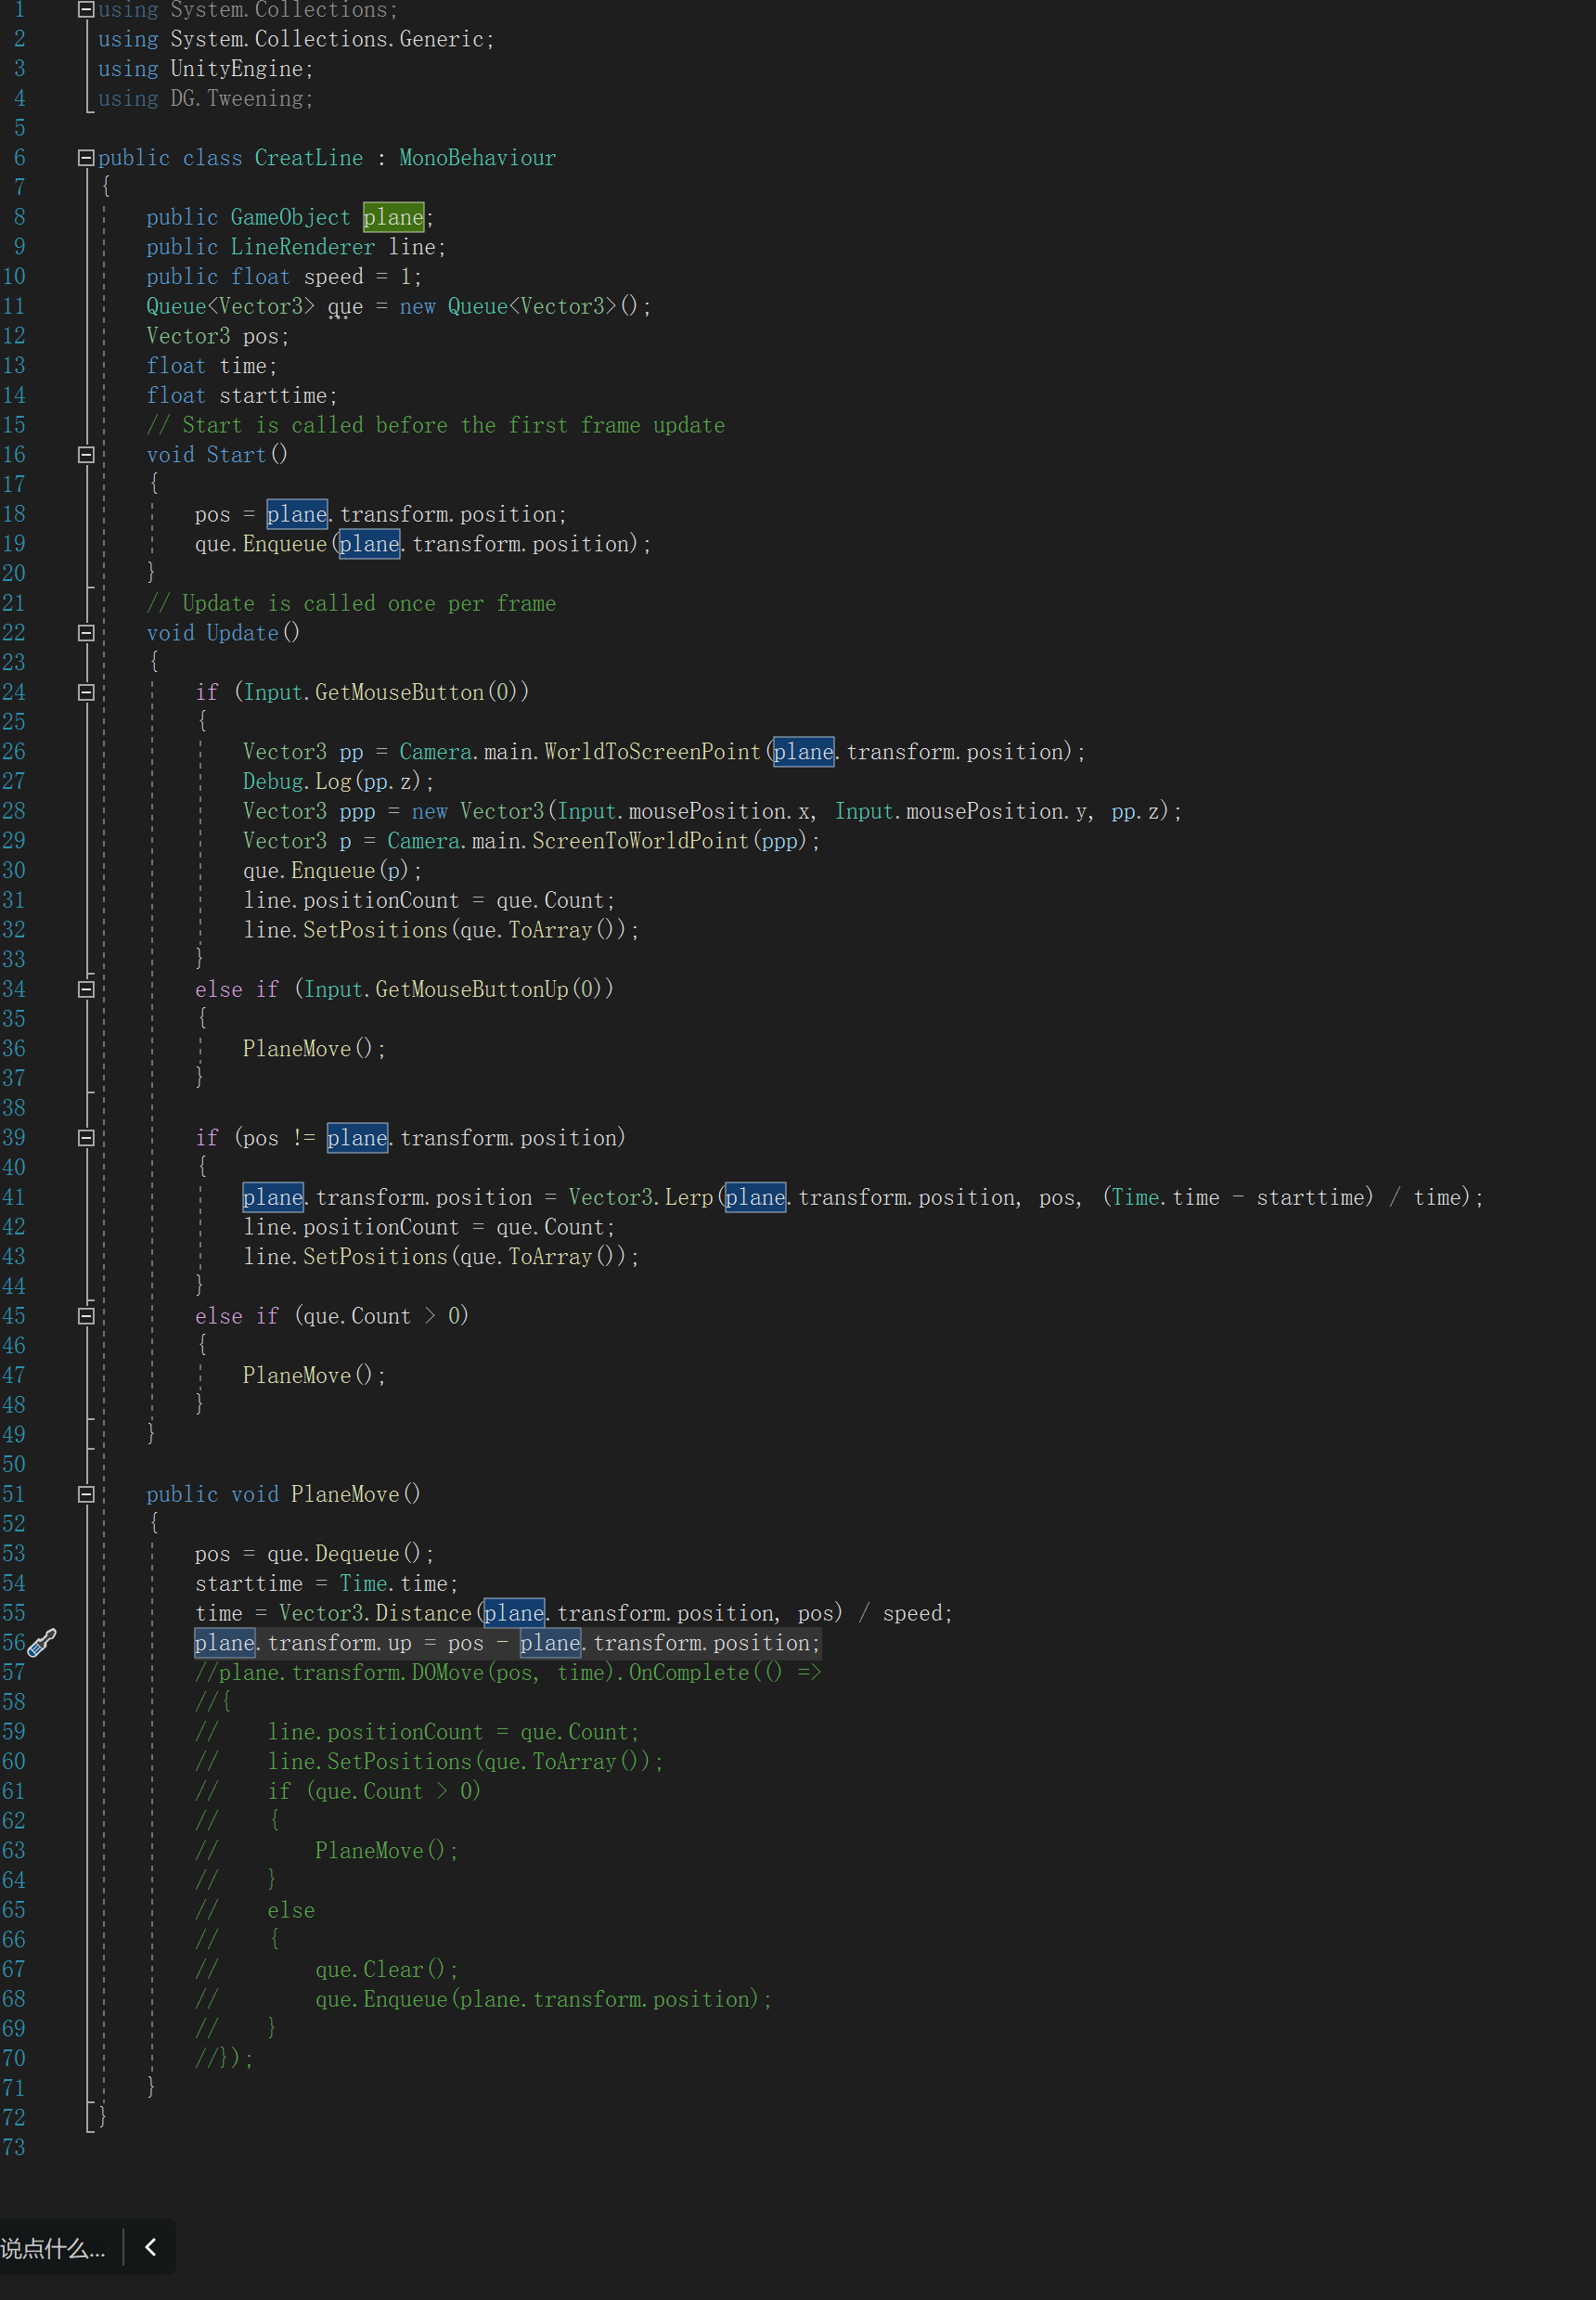Fold the Start() method
Image resolution: width=1596 pixels, height=2300 pixels.
(x=86, y=455)
